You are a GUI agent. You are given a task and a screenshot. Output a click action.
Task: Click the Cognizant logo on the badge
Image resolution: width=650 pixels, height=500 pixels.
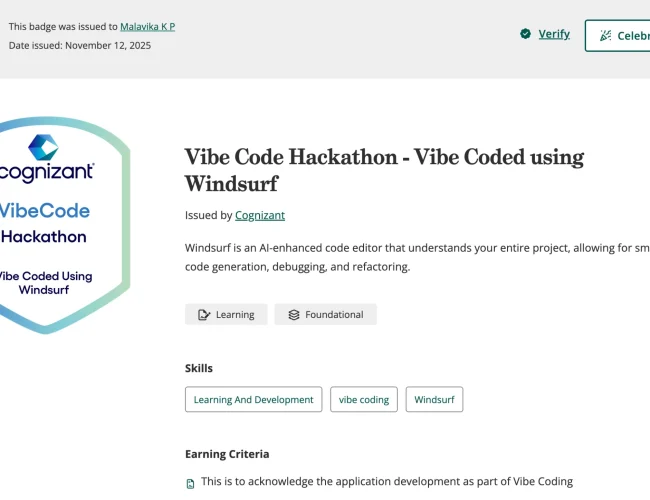46,158
